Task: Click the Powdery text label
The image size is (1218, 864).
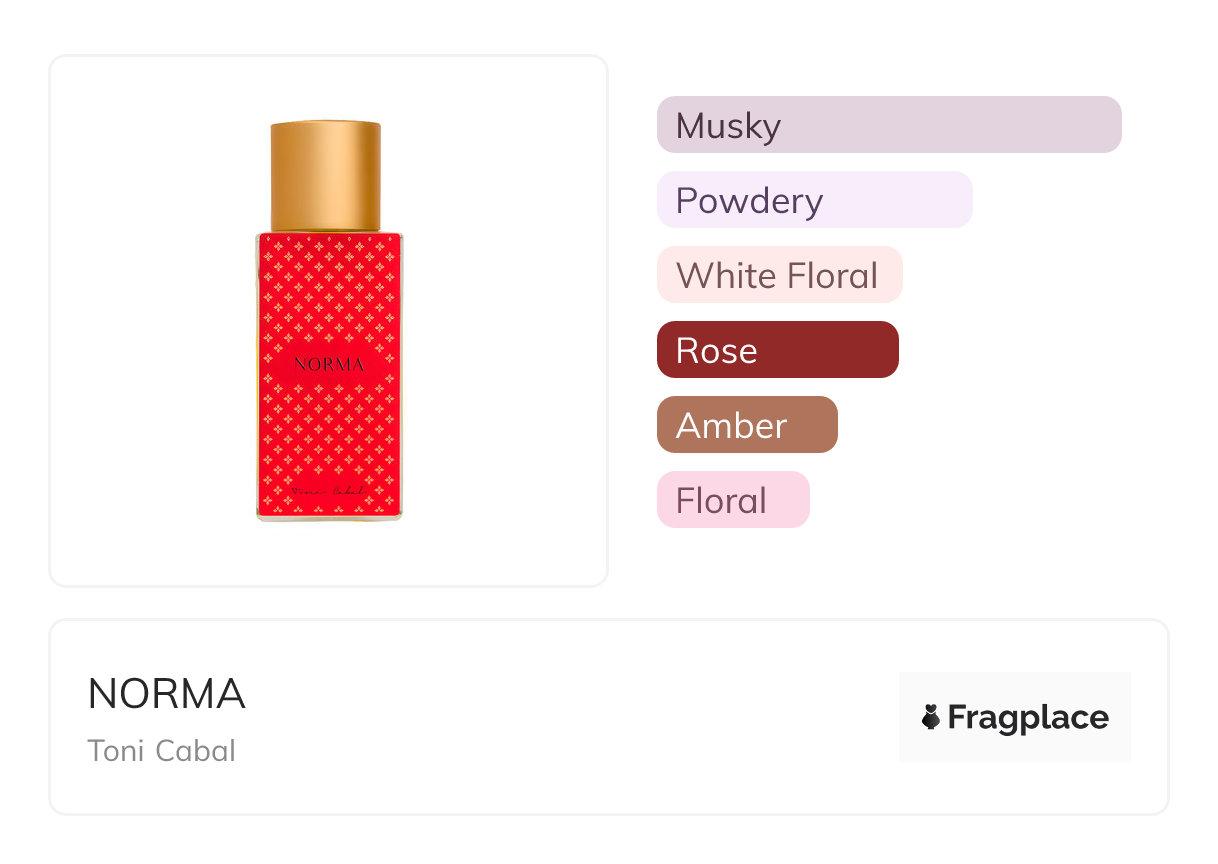Action: [749, 201]
